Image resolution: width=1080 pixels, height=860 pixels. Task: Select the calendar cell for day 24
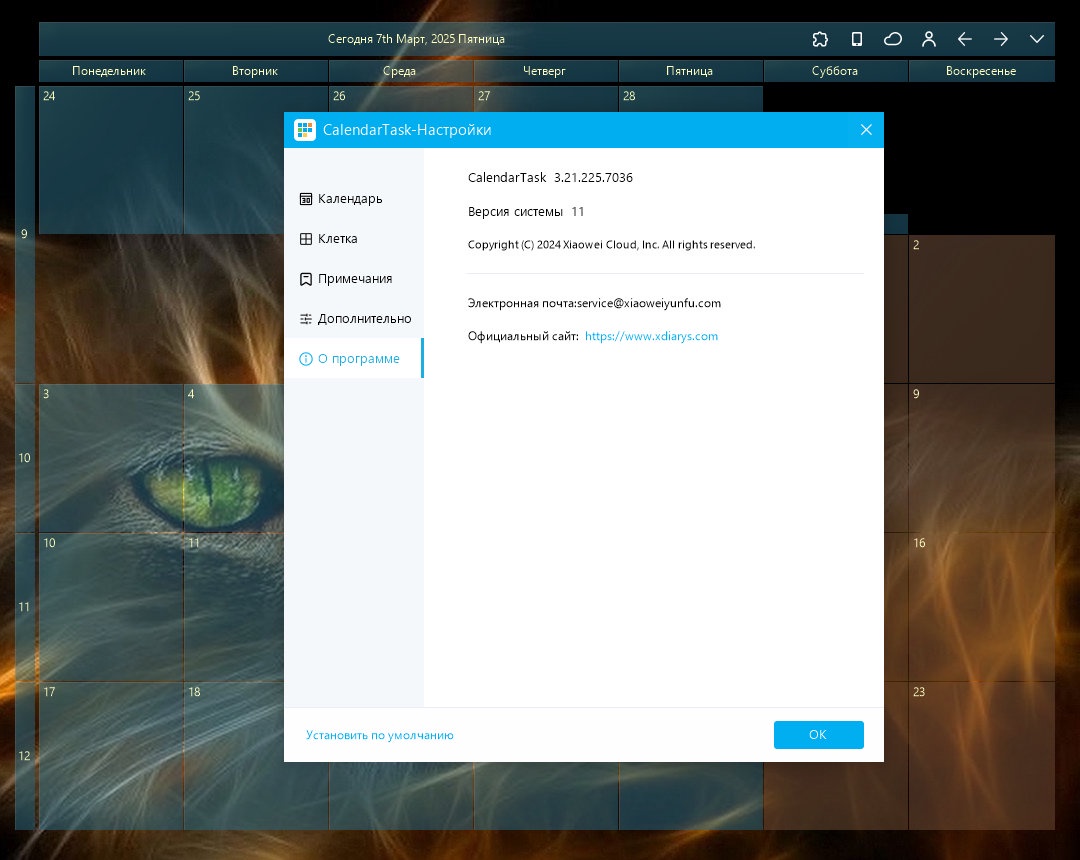click(111, 160)
